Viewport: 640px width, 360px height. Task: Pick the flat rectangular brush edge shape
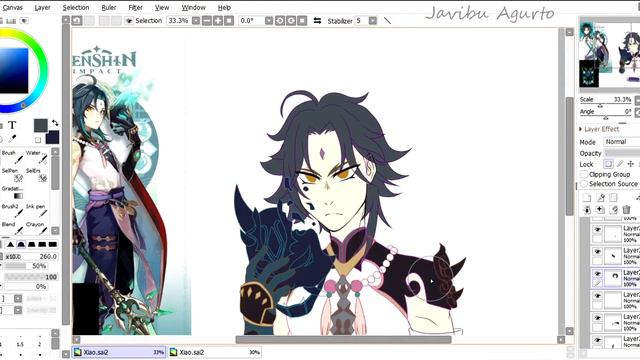click(53, 244)
